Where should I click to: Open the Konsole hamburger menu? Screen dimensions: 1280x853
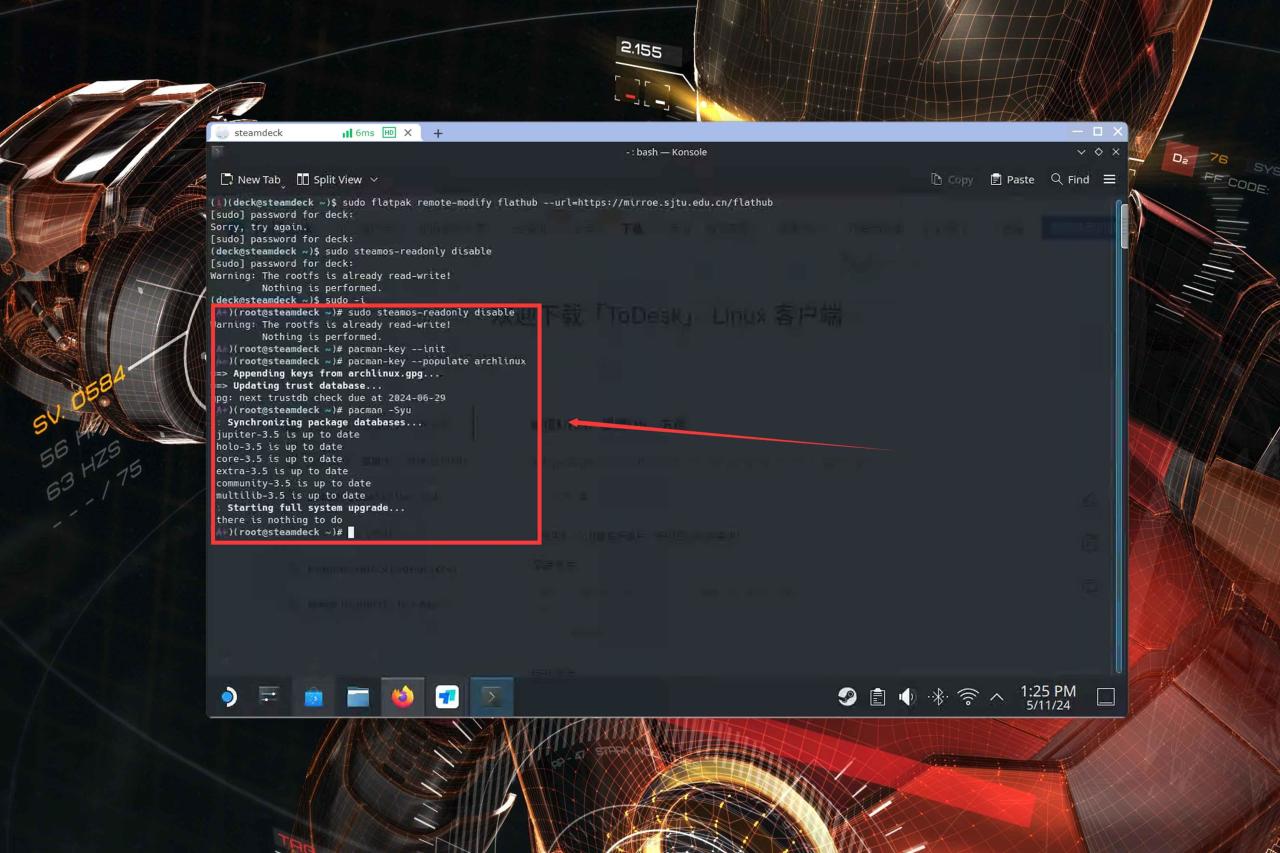[x=1109, y=179]
